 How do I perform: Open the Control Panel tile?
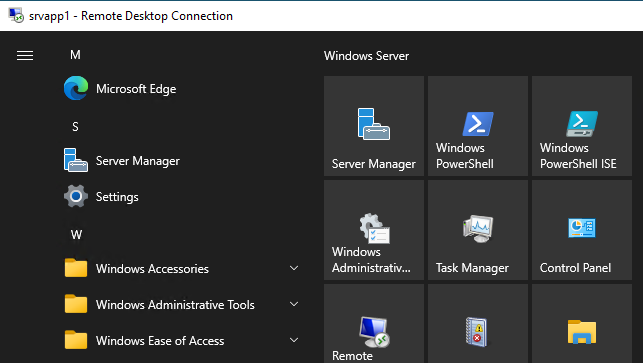coord(582,230)
